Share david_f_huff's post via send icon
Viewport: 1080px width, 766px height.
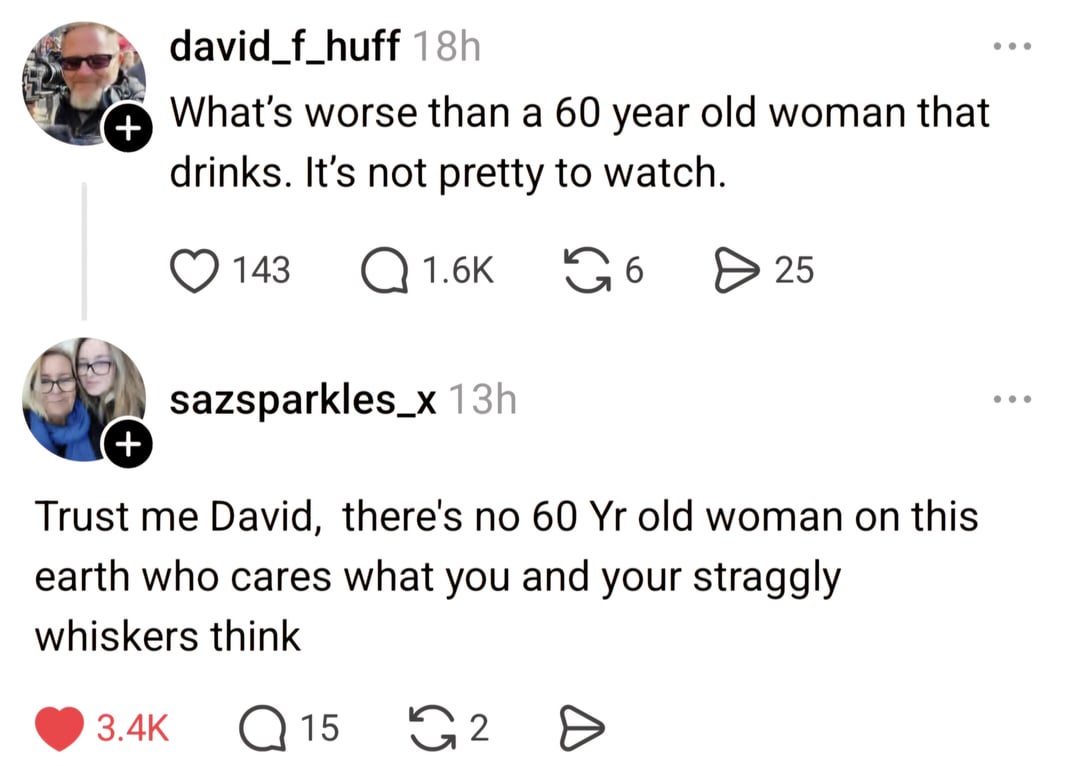click(736, 270)
